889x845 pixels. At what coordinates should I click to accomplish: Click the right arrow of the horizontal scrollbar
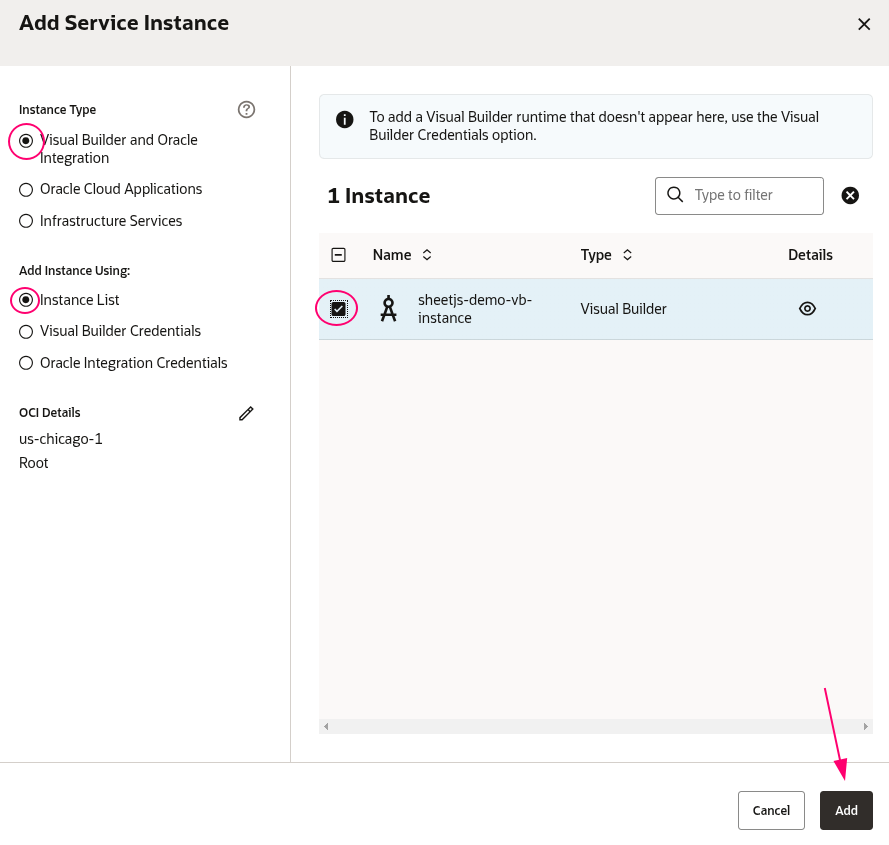point(866,724)
